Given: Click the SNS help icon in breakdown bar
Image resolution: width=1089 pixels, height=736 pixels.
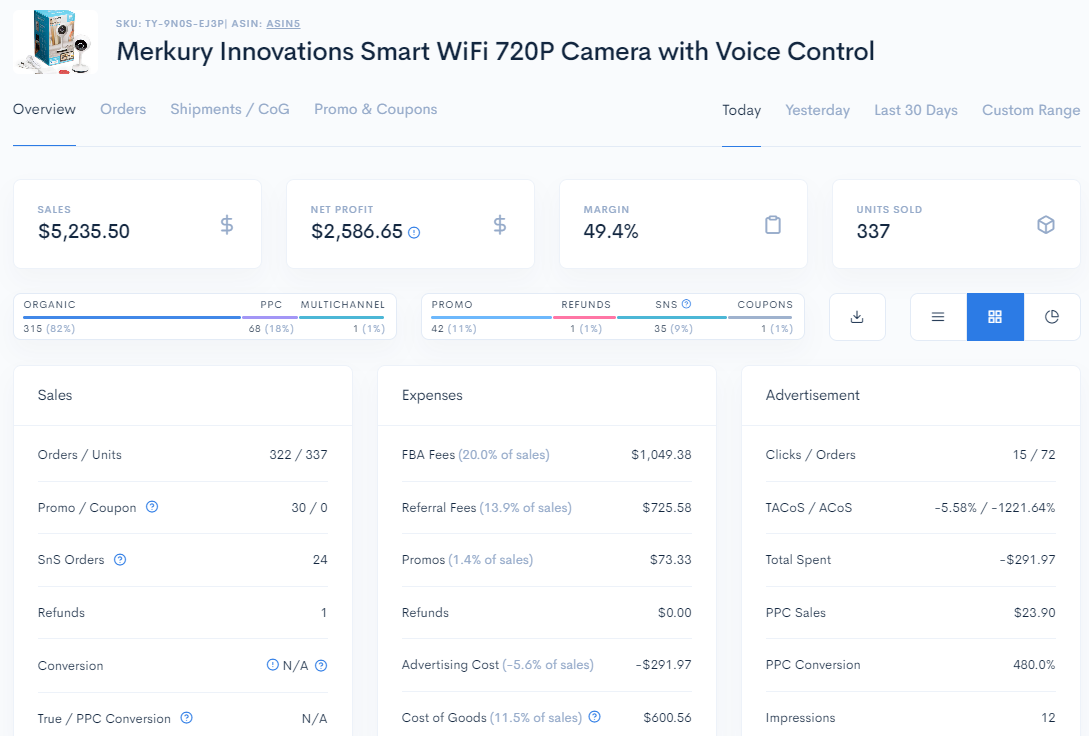Looking at the screenshot, I should point(686,304).
